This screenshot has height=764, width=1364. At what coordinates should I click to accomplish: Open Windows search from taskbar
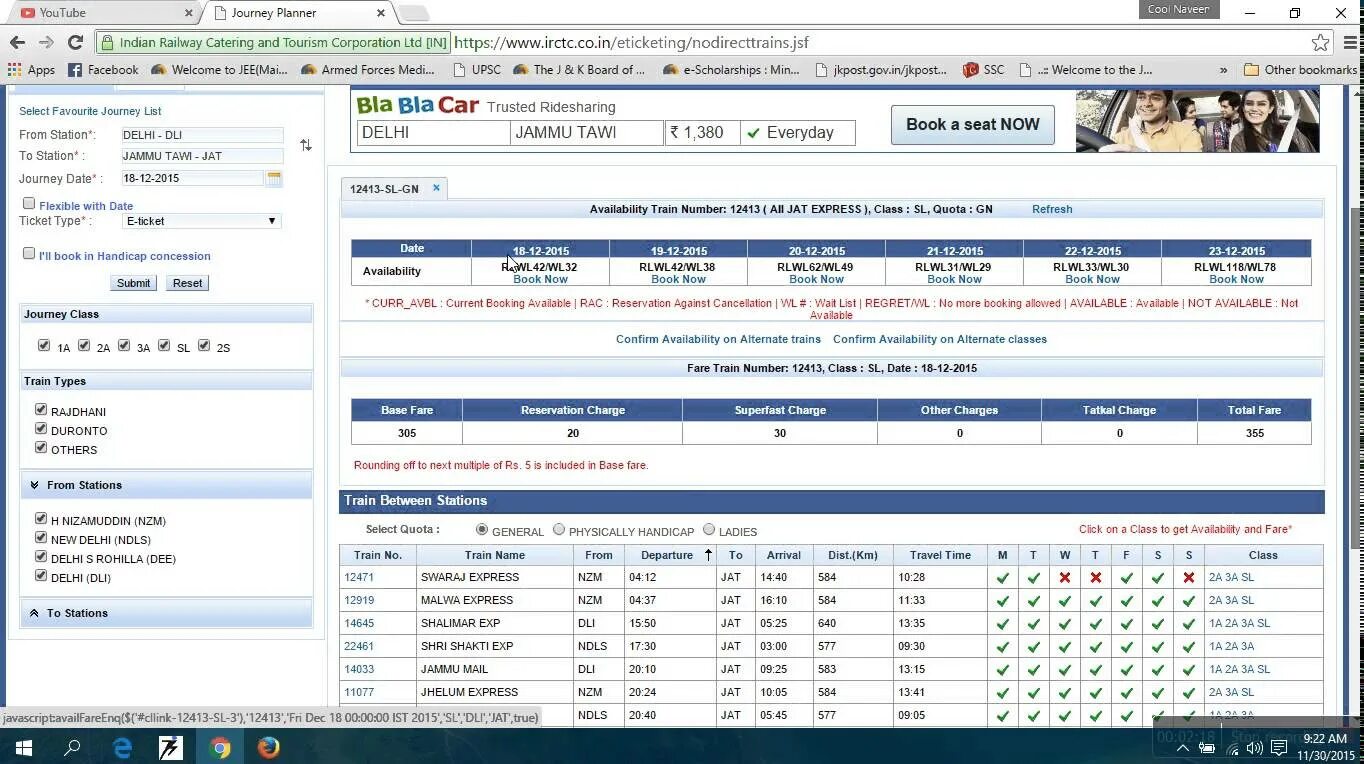[x=72, y=747]
